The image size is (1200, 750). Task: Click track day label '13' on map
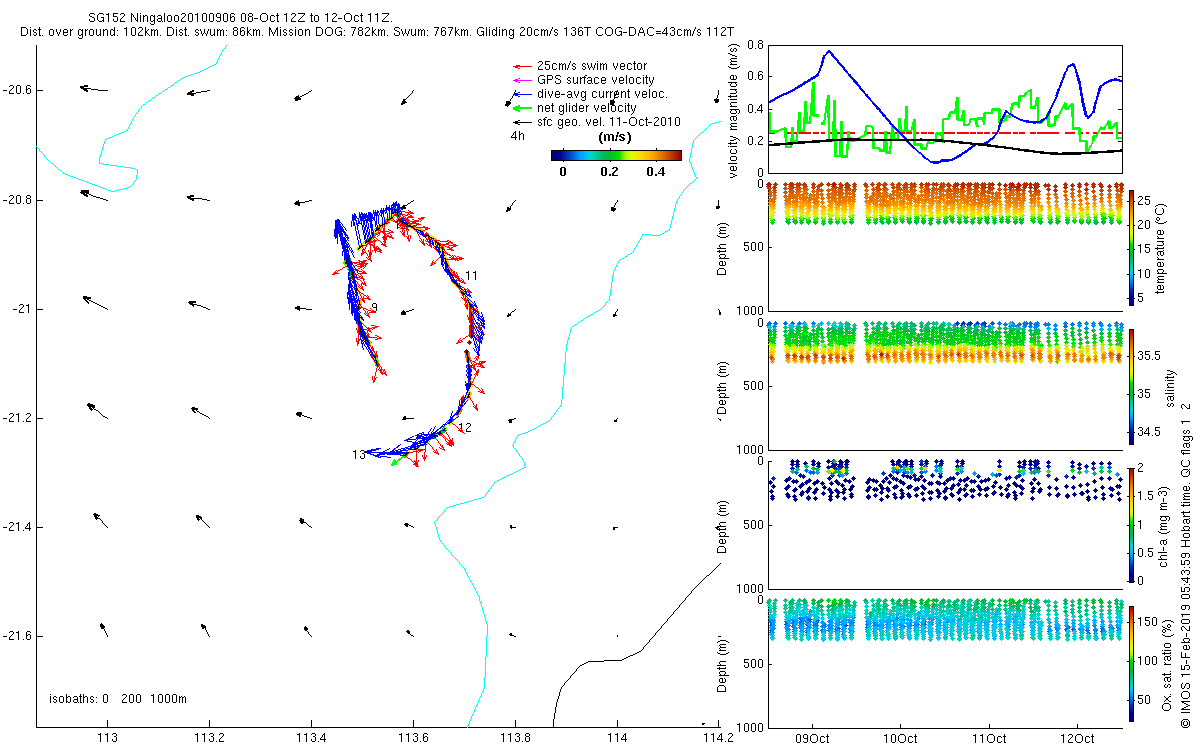359,455
